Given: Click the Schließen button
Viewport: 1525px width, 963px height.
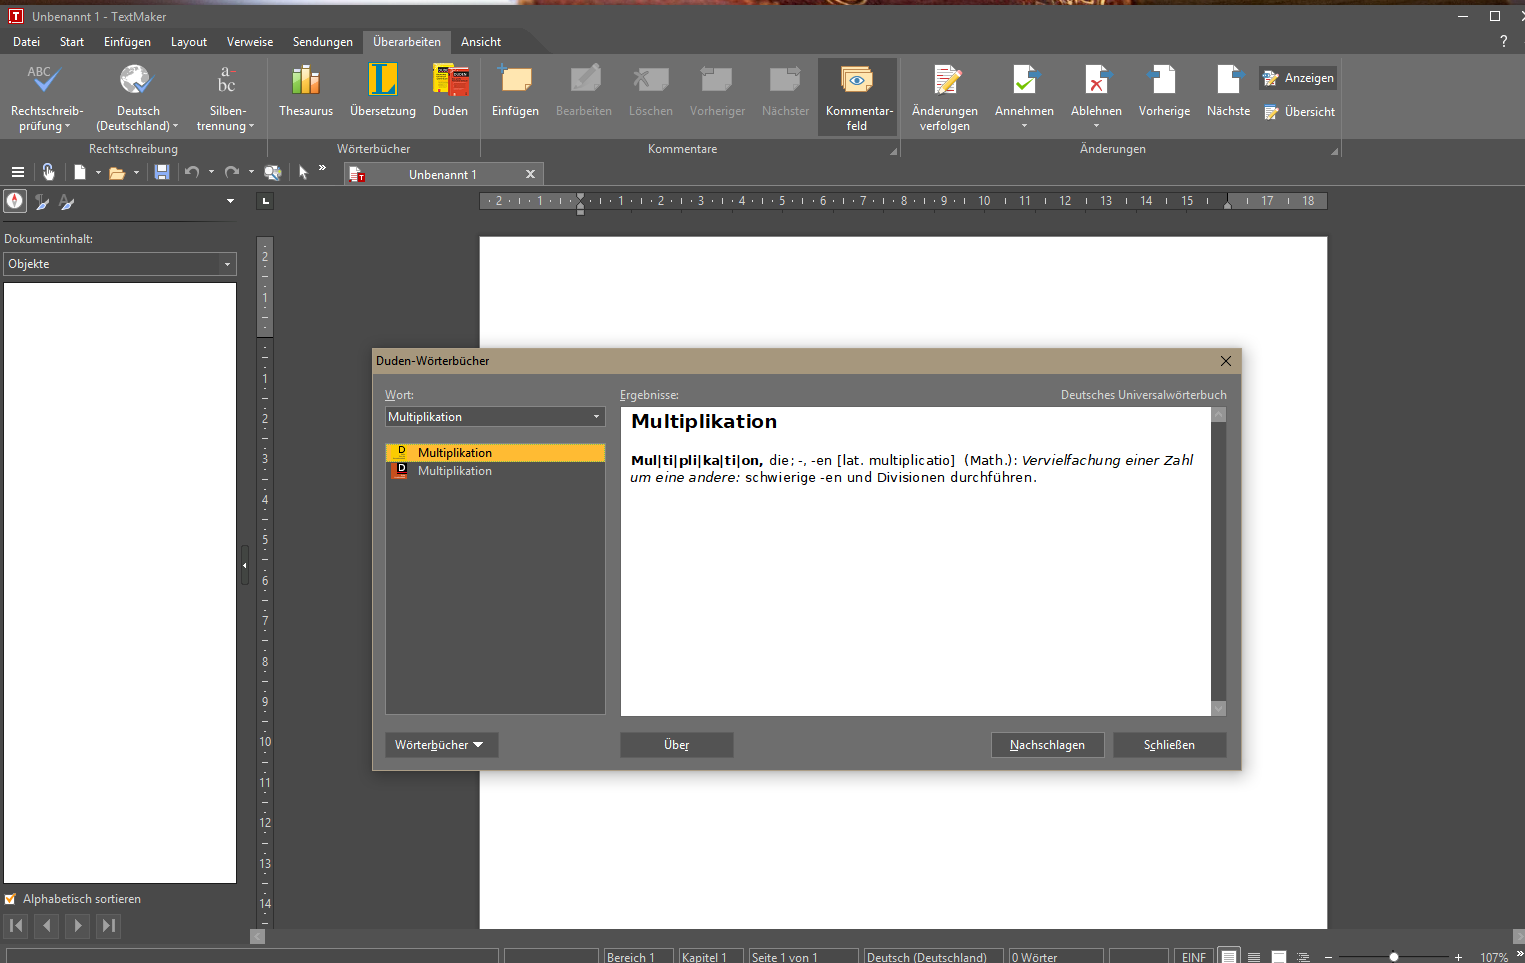Looking at the screenshot, I should coord(1169,745).
